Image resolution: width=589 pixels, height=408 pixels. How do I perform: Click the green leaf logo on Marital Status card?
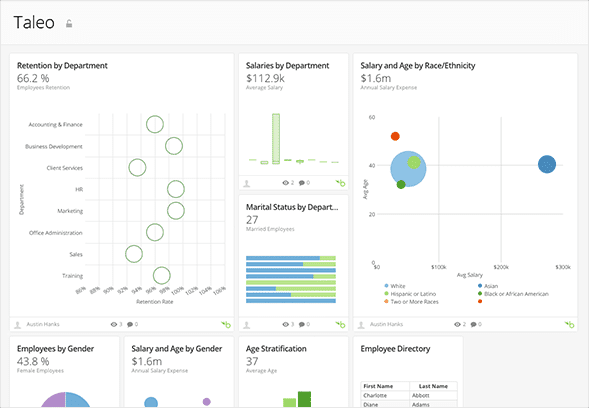(x=340, y=324)
